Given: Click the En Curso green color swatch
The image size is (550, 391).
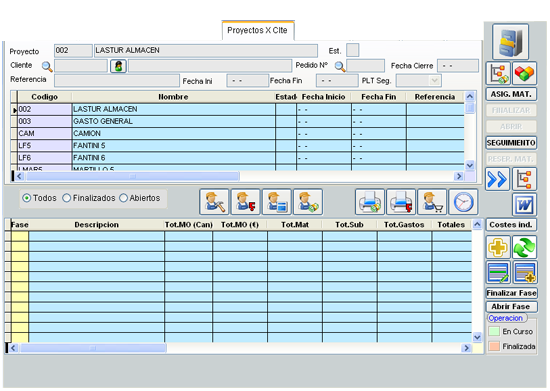Looking at the screenshot, I should coord(494,331).
